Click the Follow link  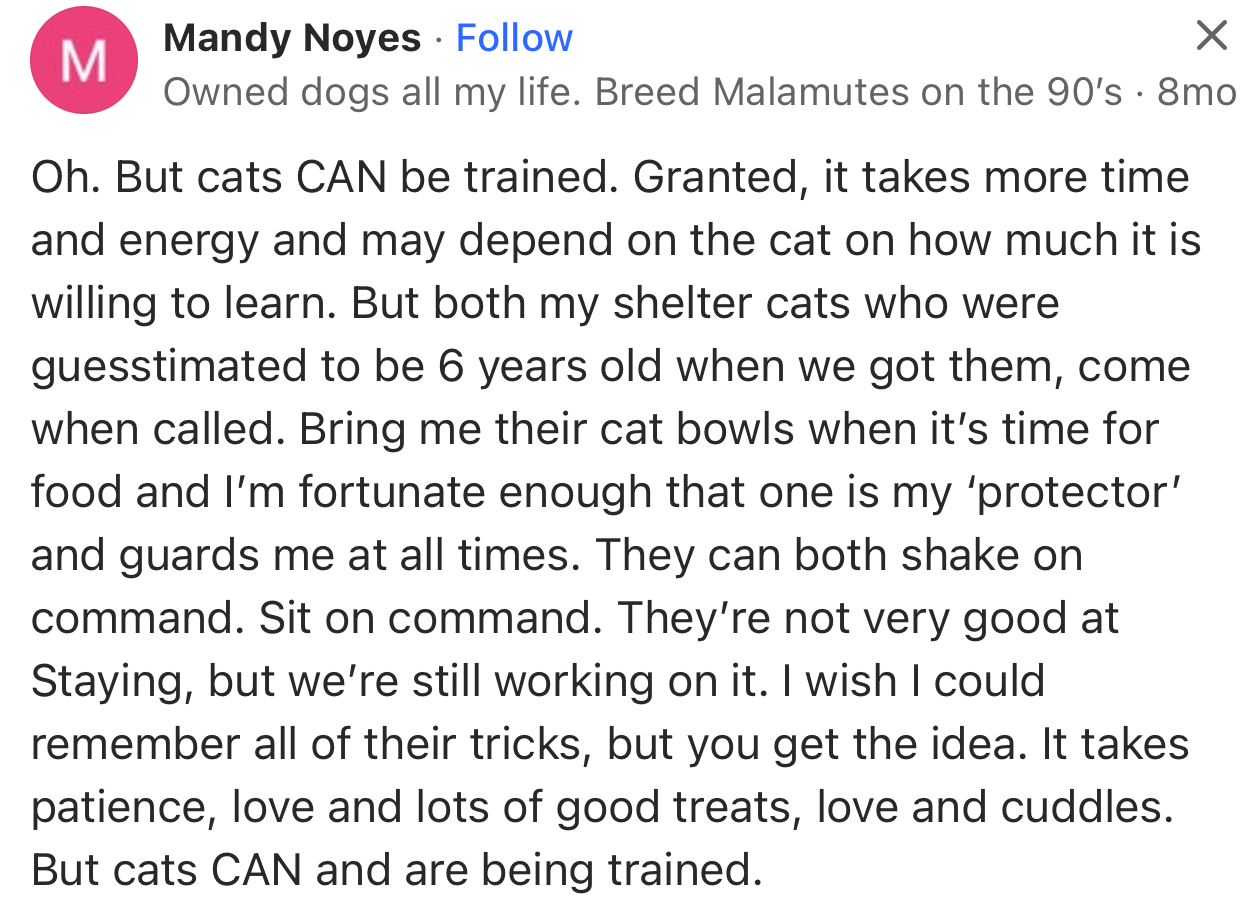(514, 37)
